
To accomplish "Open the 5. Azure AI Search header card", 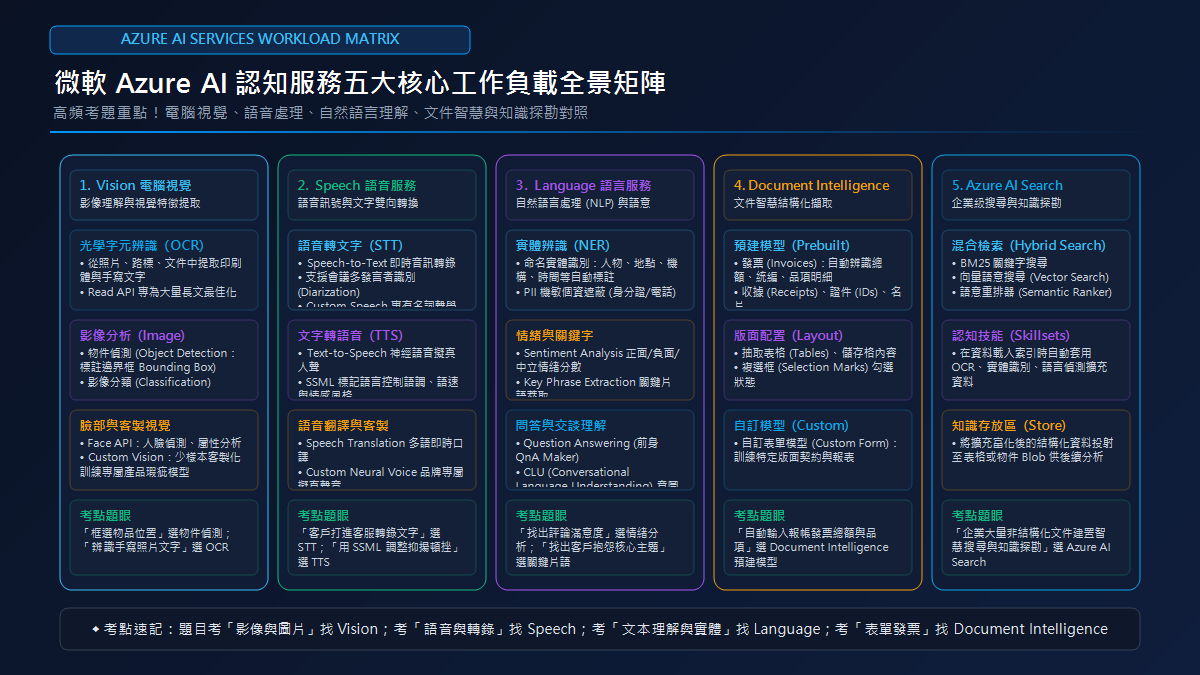I will tap(1036, 194).
